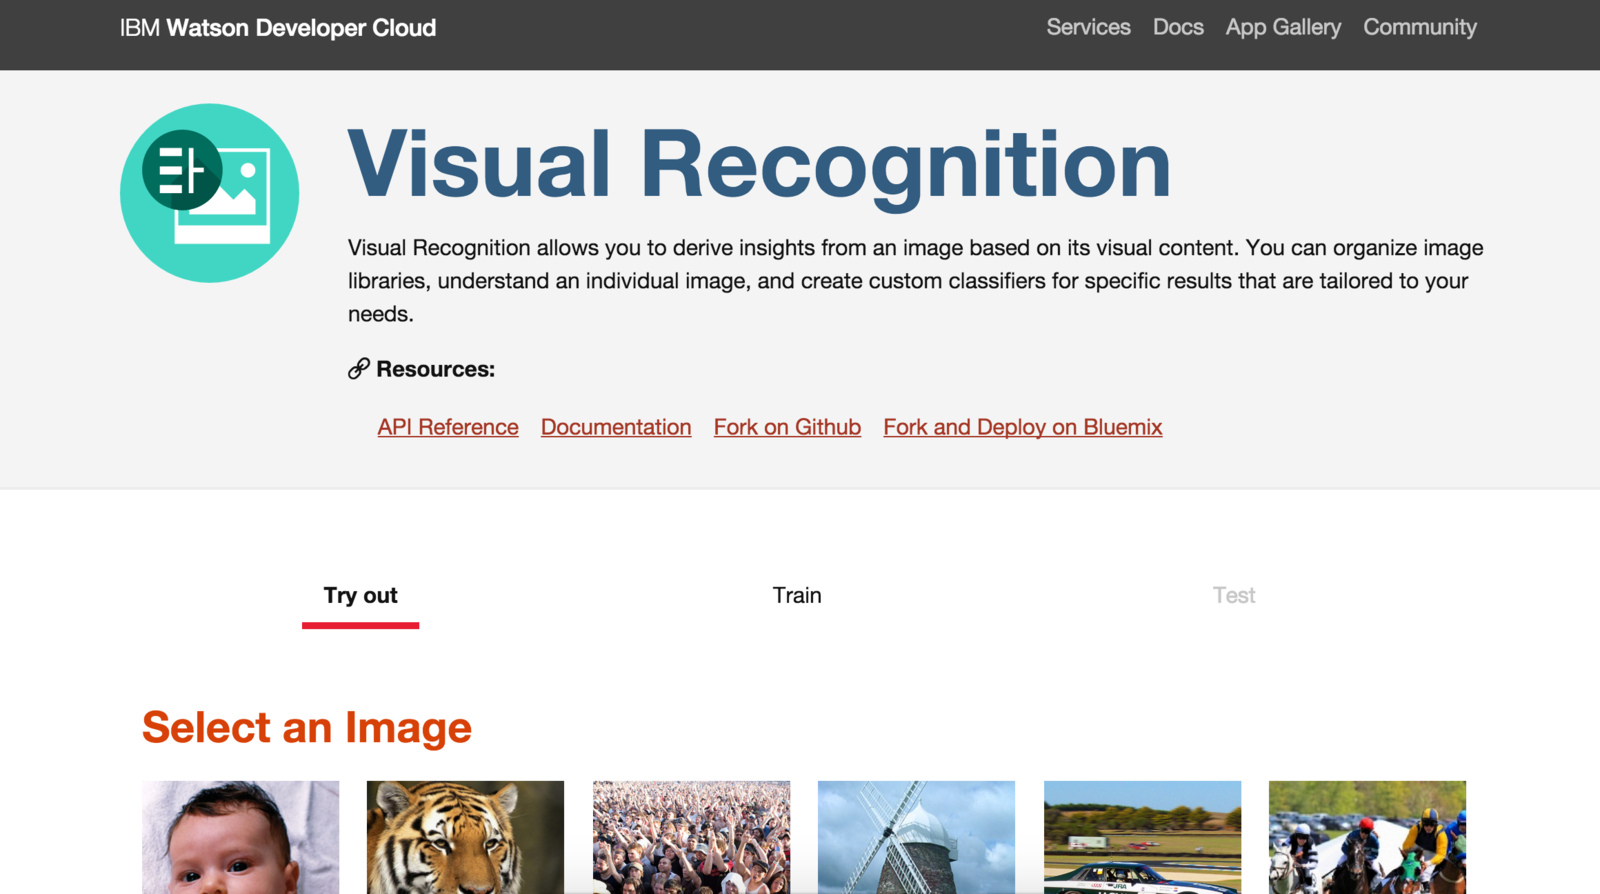Select the Try out tab

(360, 596)
